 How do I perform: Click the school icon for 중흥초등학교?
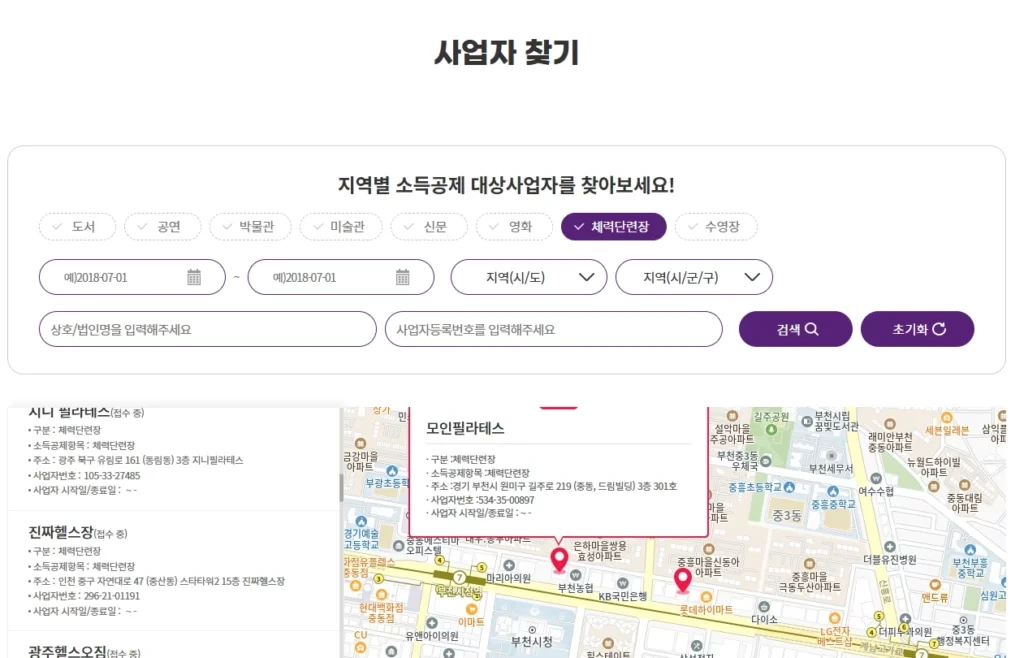tap(789, 487)
